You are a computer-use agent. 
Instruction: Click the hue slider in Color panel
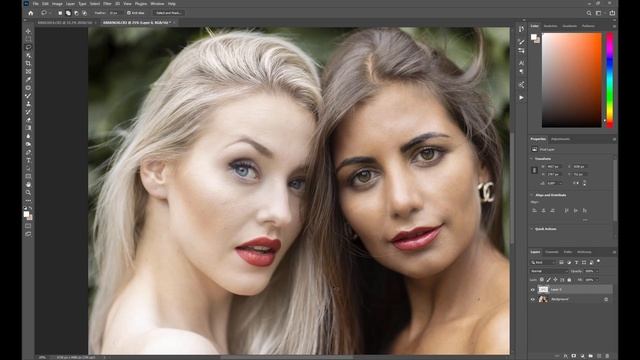pyautogui.click(x=609, y=80)
